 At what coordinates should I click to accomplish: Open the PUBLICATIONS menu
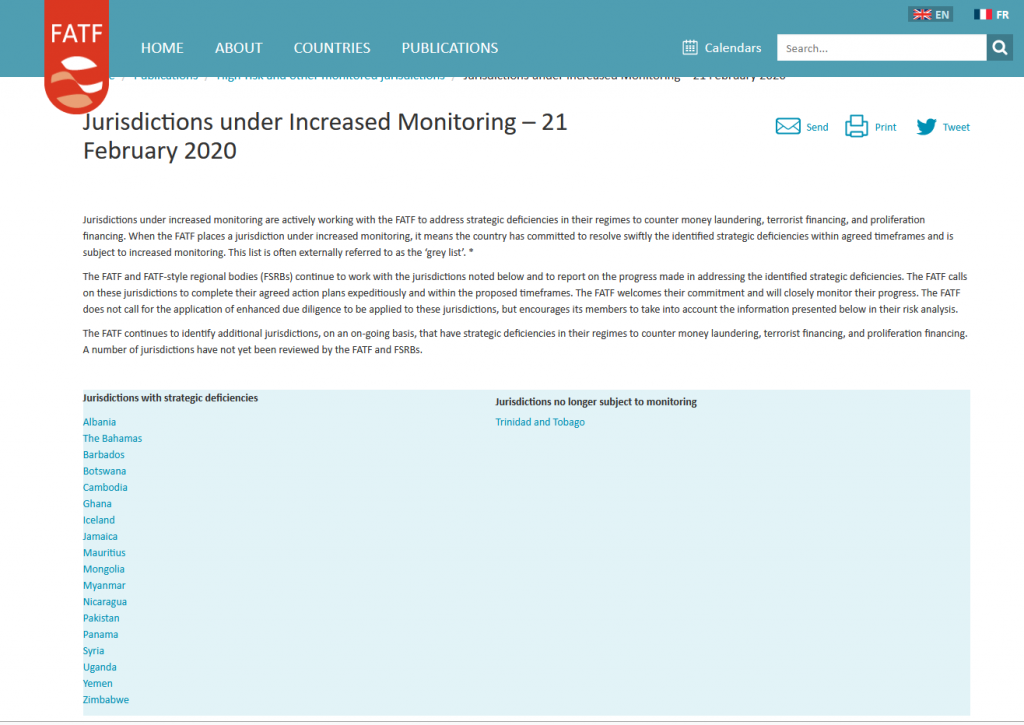click(449, 48)
